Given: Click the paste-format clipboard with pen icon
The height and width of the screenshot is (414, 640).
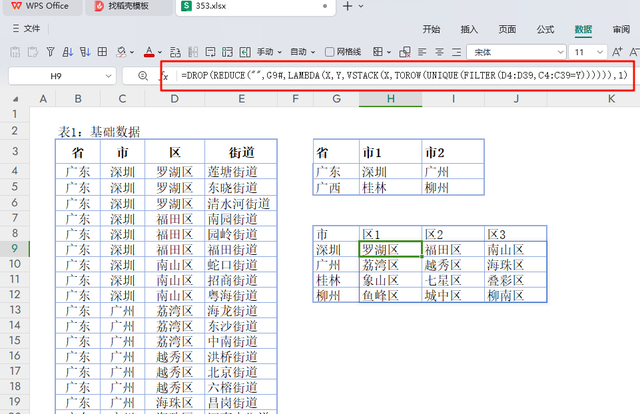Looking at the screenshot, I should (x=33, y=52).
